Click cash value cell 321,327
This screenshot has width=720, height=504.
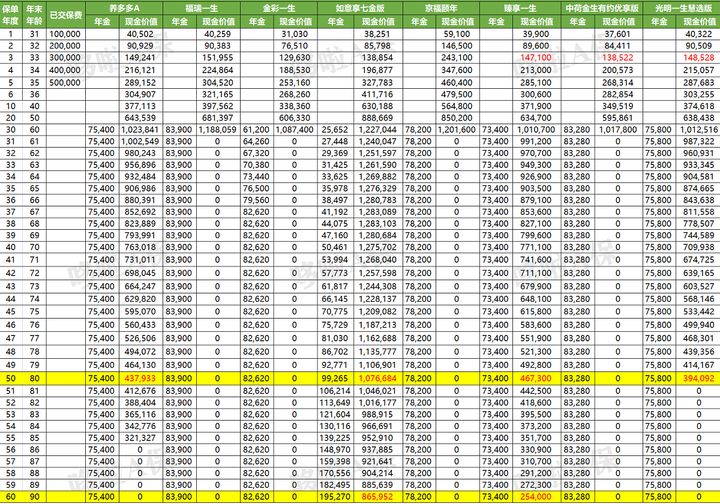tap(141, 438)
